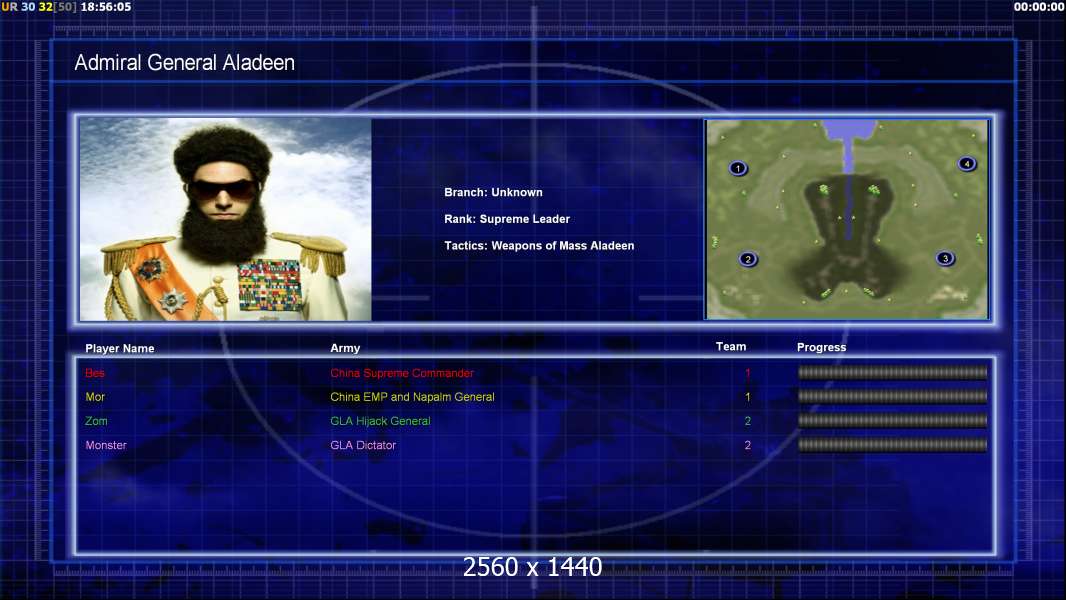Click team number for Monster

(748, 445)
